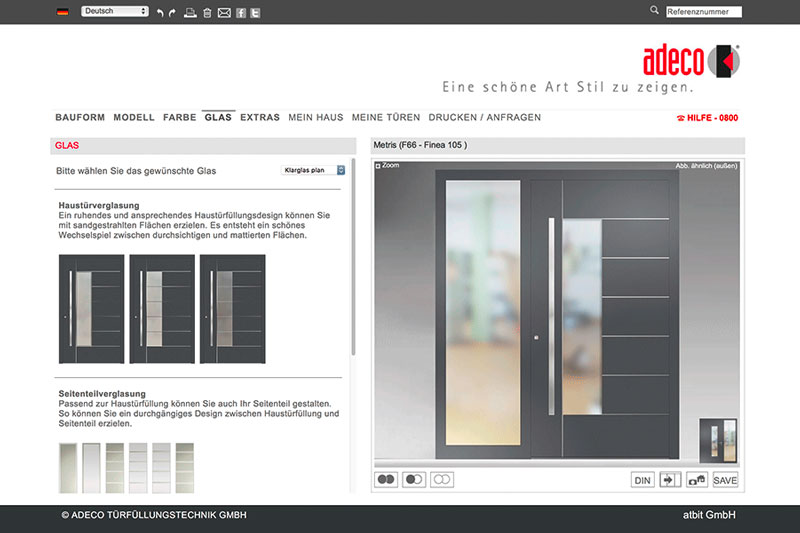The height and width of the screenshot is (533, 800).
Task: Click the email envelope icon
Action: [x=224, y=13]
